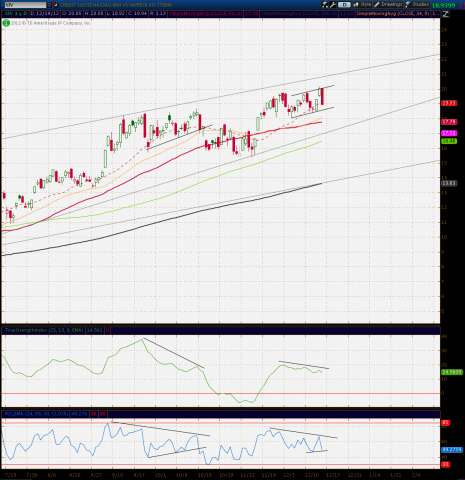The height and width of the screenshot is (480, 465).
Task: Click the expand chart icon at header right
Action: pos(445,14)
